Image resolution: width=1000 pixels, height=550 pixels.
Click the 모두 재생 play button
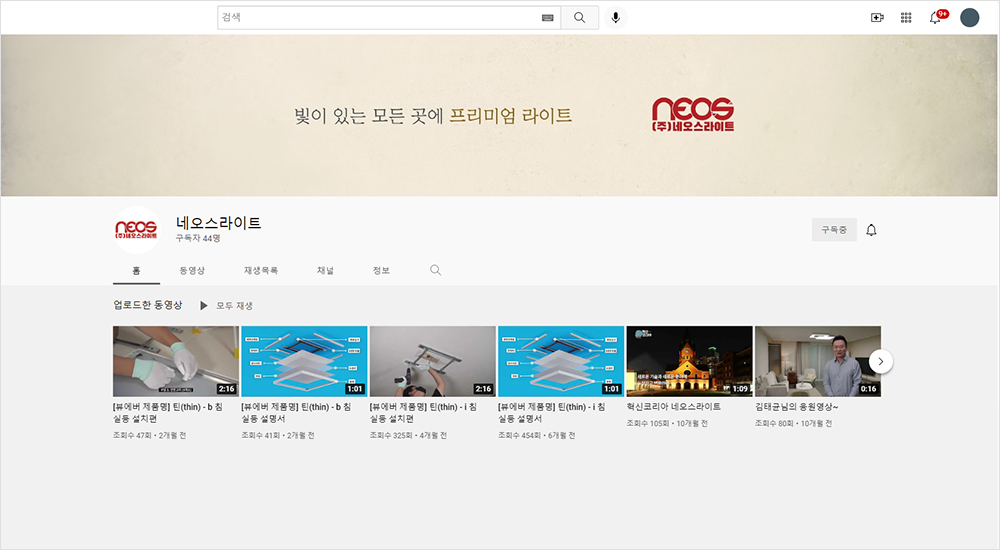[x=226, y=306]
